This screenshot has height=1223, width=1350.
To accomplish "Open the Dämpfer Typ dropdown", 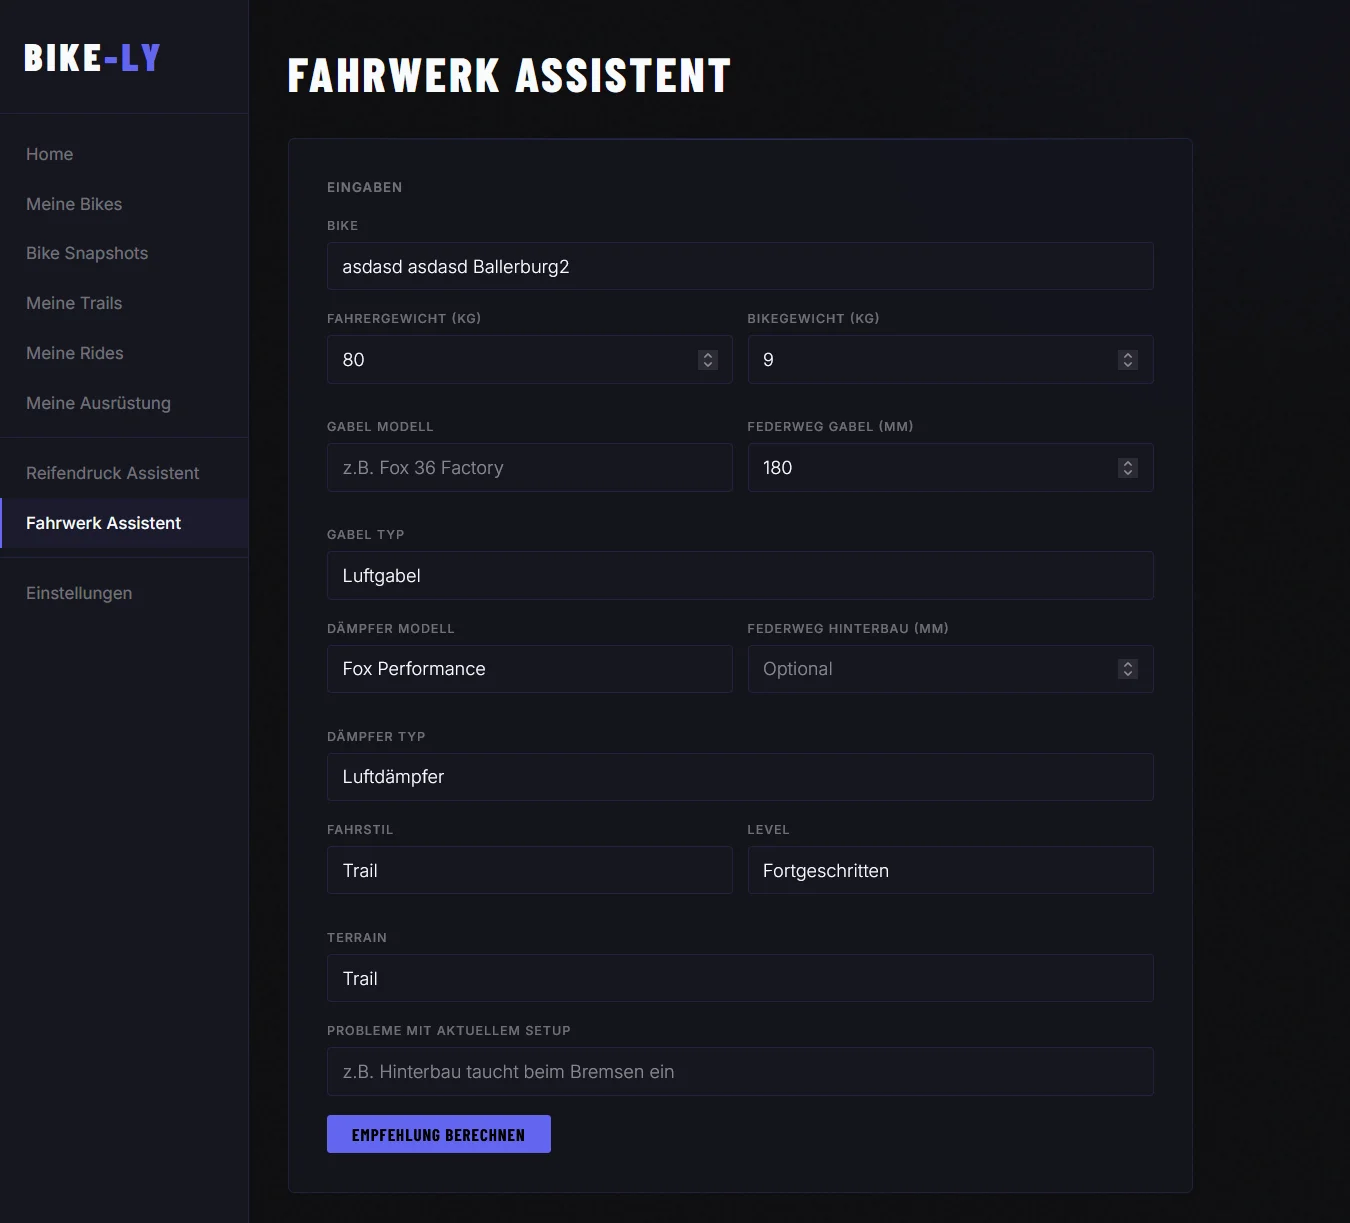I will (740, 777).
